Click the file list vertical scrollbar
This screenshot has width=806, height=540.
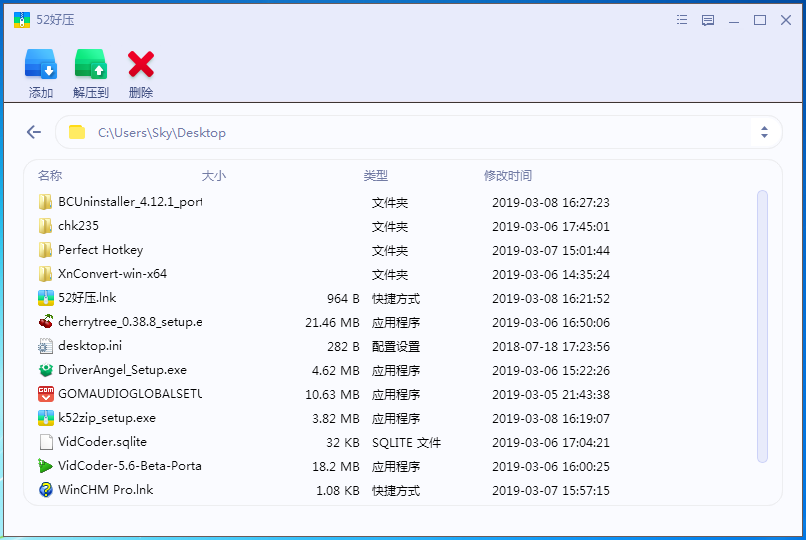pos(762,326)
